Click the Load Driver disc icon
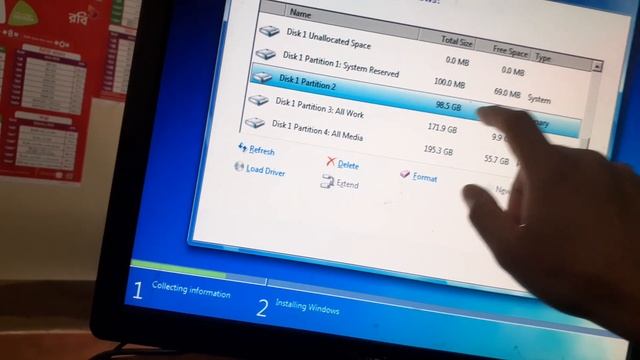The image size is (640, 360). [x=239, y=167]
